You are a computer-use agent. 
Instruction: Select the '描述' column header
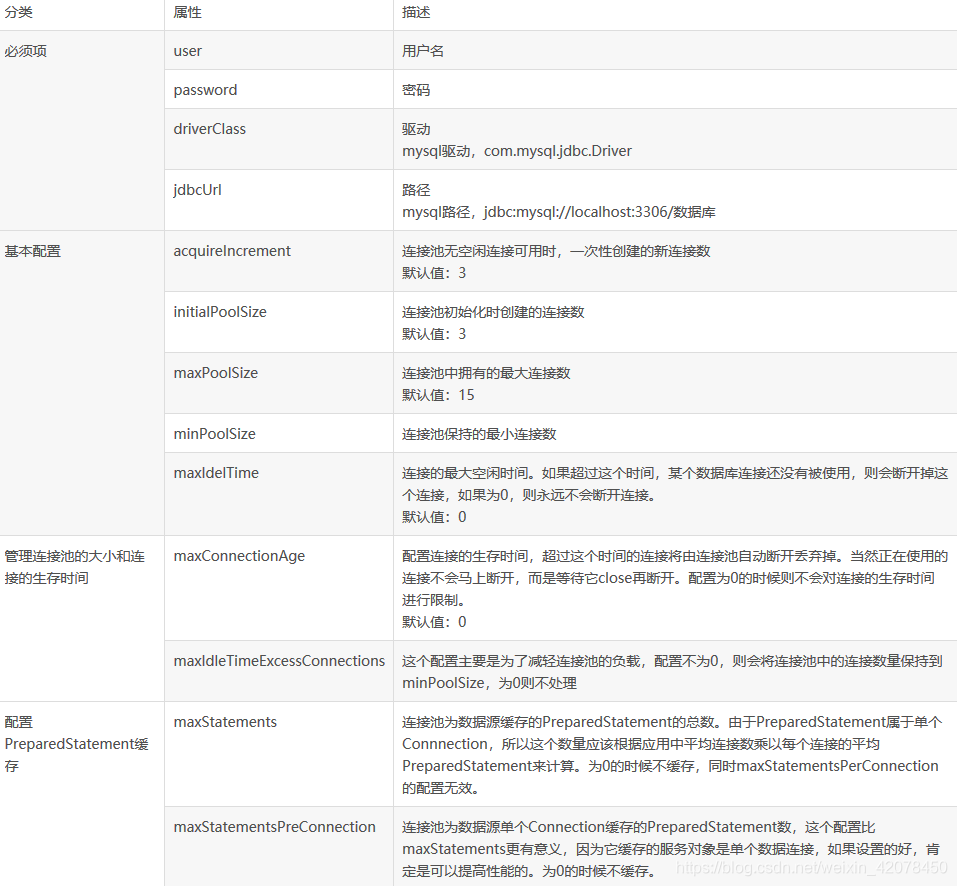(x=675, y=13)
